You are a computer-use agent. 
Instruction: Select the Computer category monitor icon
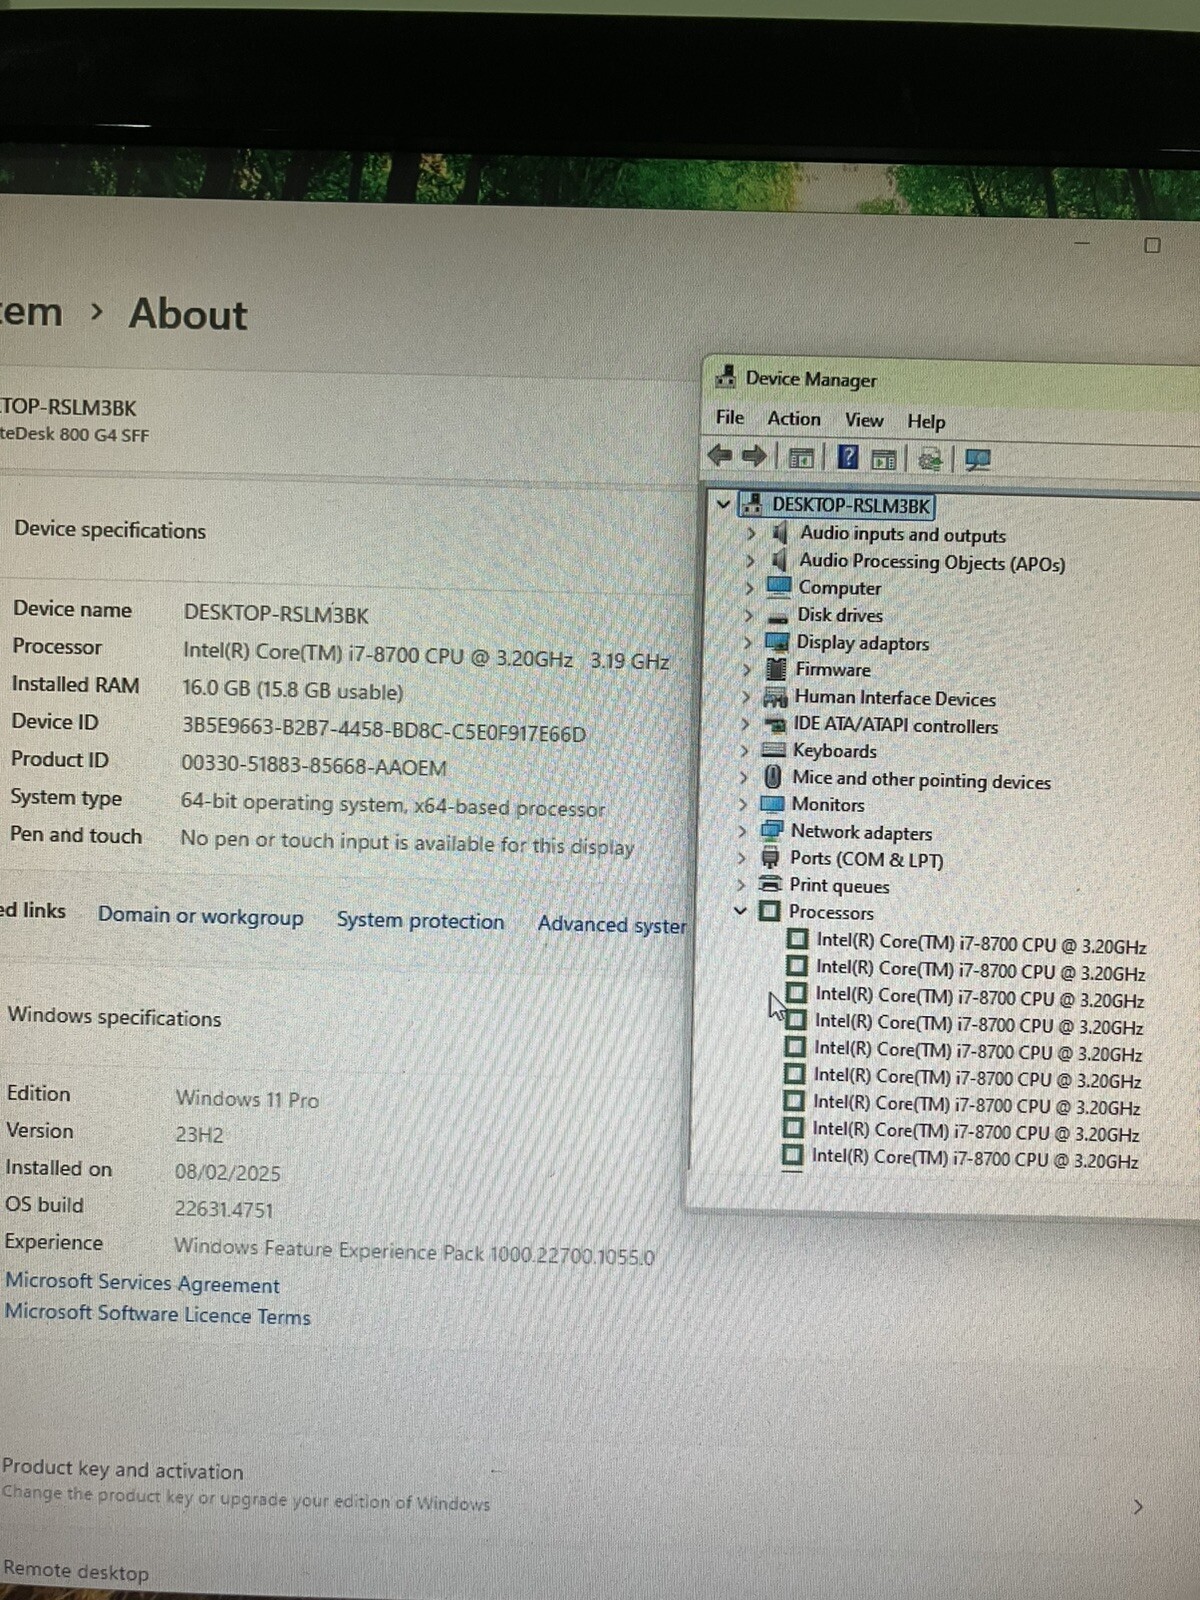pos(779,586)
